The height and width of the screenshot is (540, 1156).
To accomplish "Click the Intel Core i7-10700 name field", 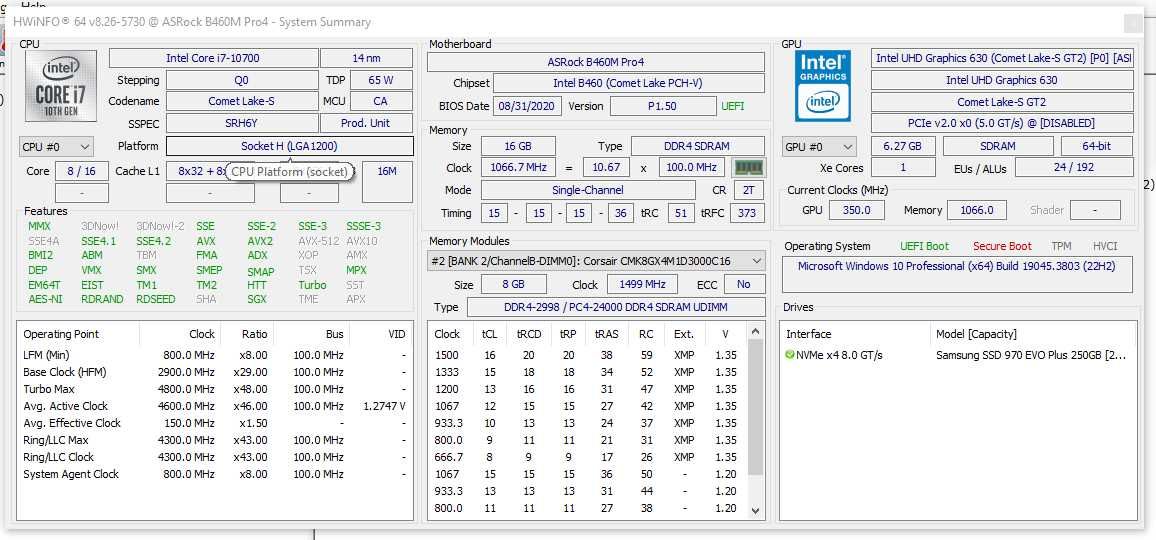I will [213, 58].
